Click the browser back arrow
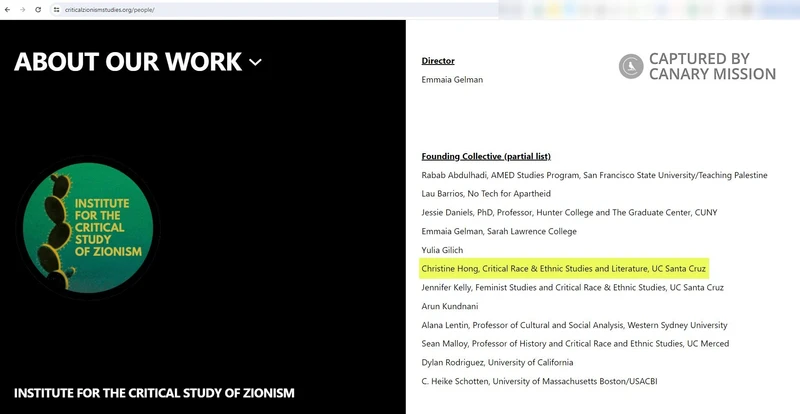Screen dimensions: 800x414 point(8,9)
